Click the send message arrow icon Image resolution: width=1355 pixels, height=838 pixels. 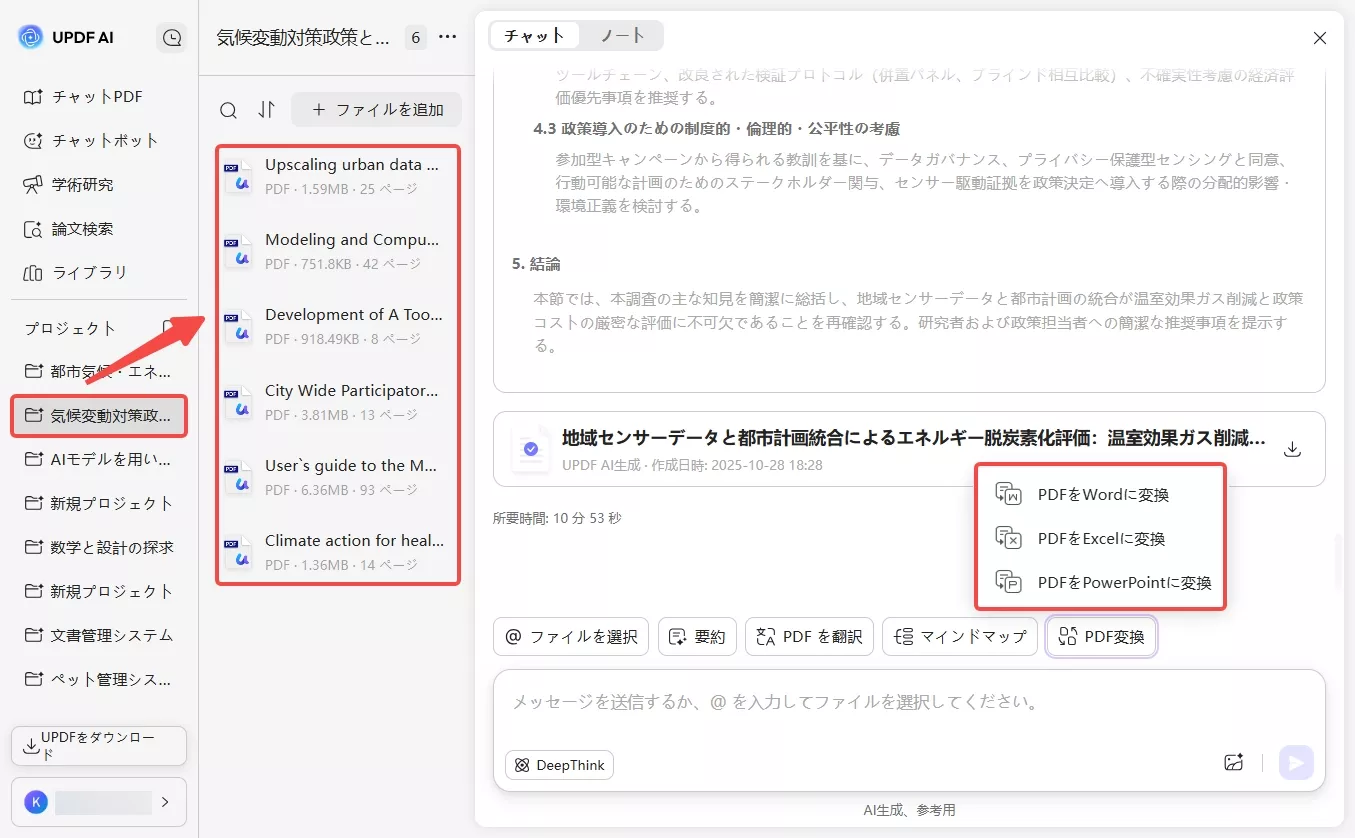tap(1296, 762)
